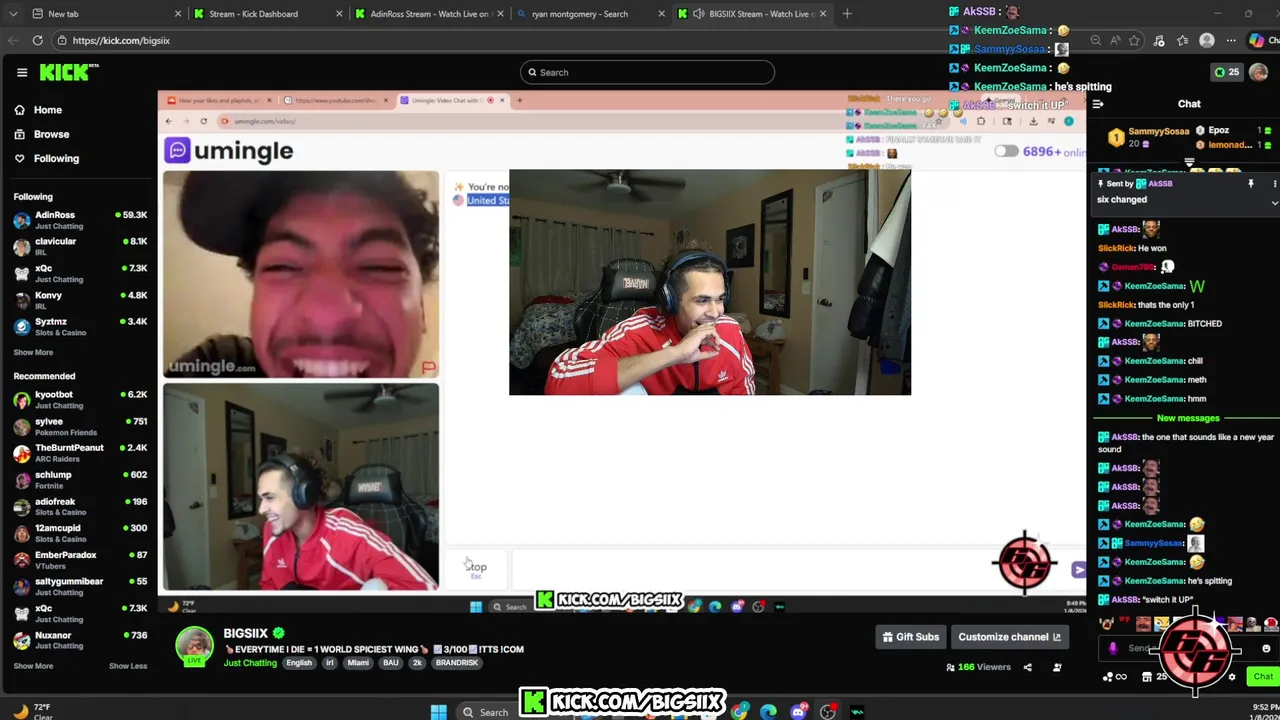Share the stream via share icon
The image size is (1280, 720).
pyautogui.click(x=1027, y=667)
